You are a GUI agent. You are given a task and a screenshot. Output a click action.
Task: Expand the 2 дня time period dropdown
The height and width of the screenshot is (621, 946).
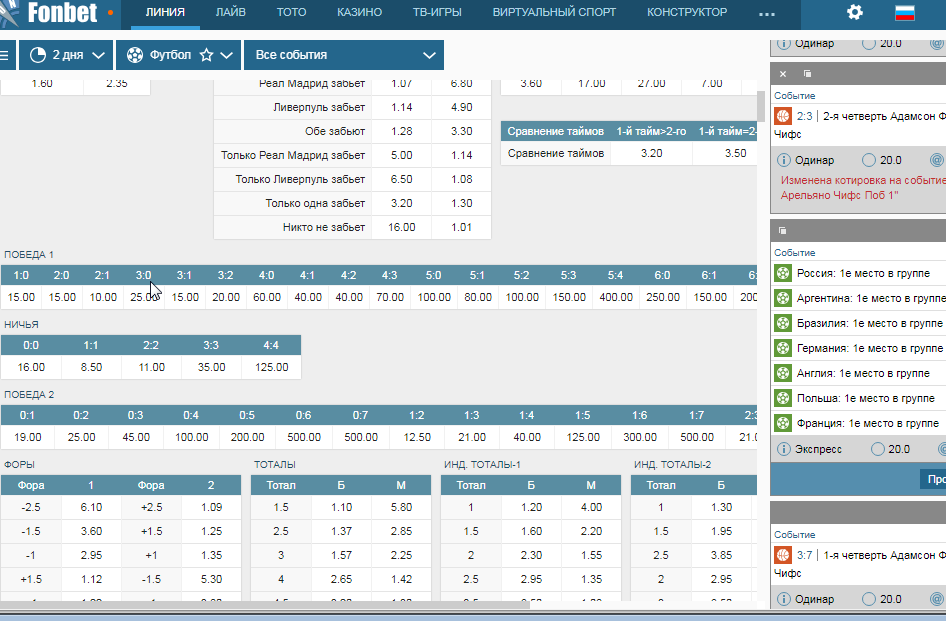[x=65, y=55]
